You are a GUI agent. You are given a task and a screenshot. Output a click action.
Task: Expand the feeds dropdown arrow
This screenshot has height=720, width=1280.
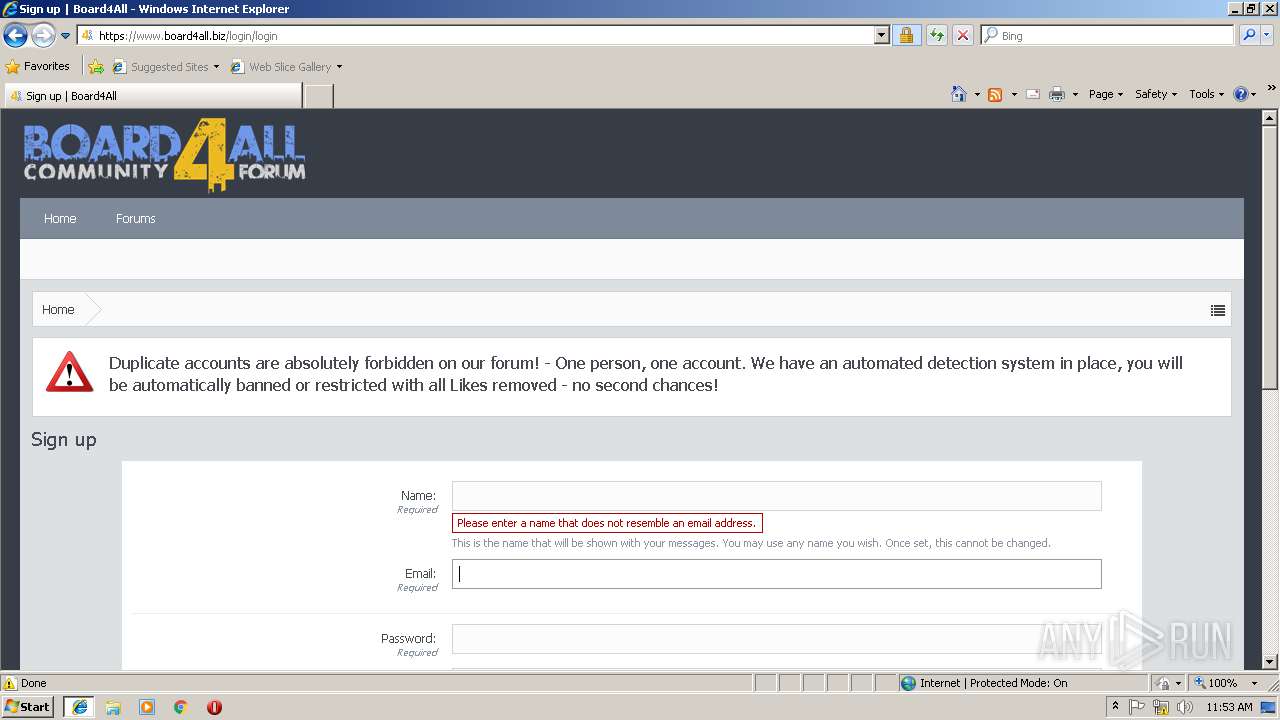pos(1014,94)
